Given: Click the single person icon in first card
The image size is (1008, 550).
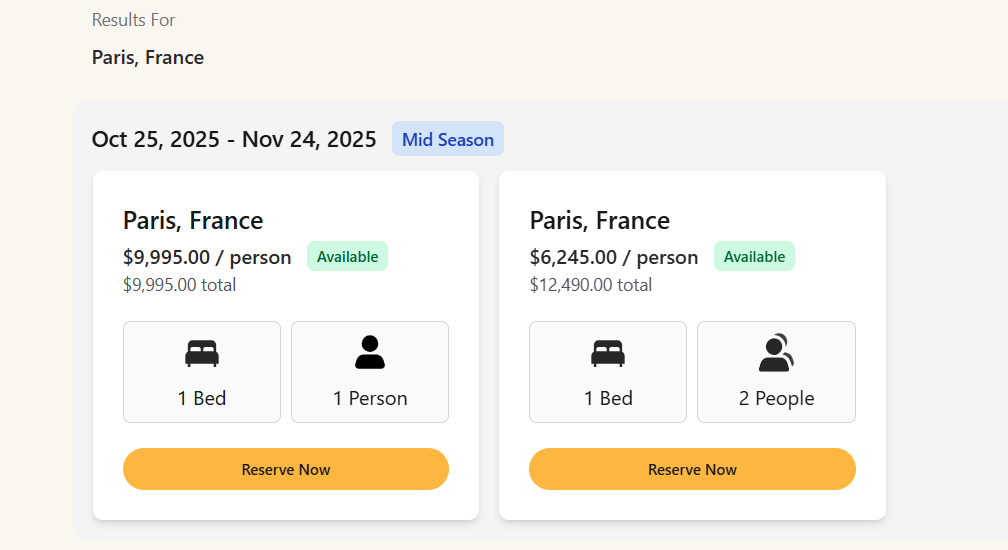Looking at the screenshot, I should click(370, 352).
